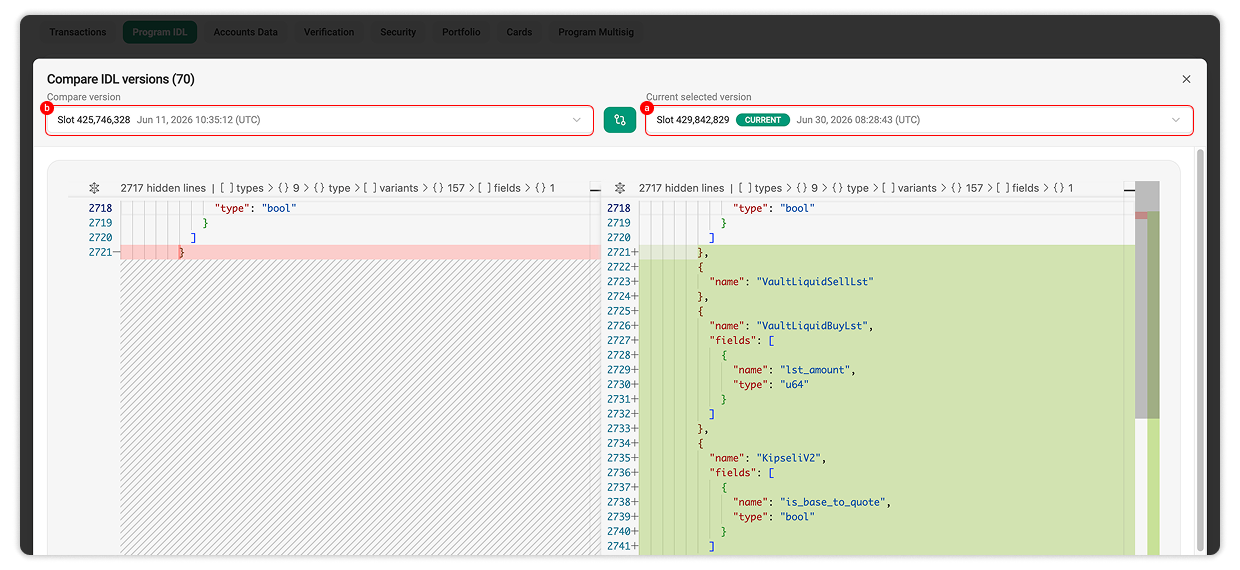Click the "lst_amount" field name value
Image resolution: width=1240 pixels, height=570 pixels.
[x=815, y=370]
